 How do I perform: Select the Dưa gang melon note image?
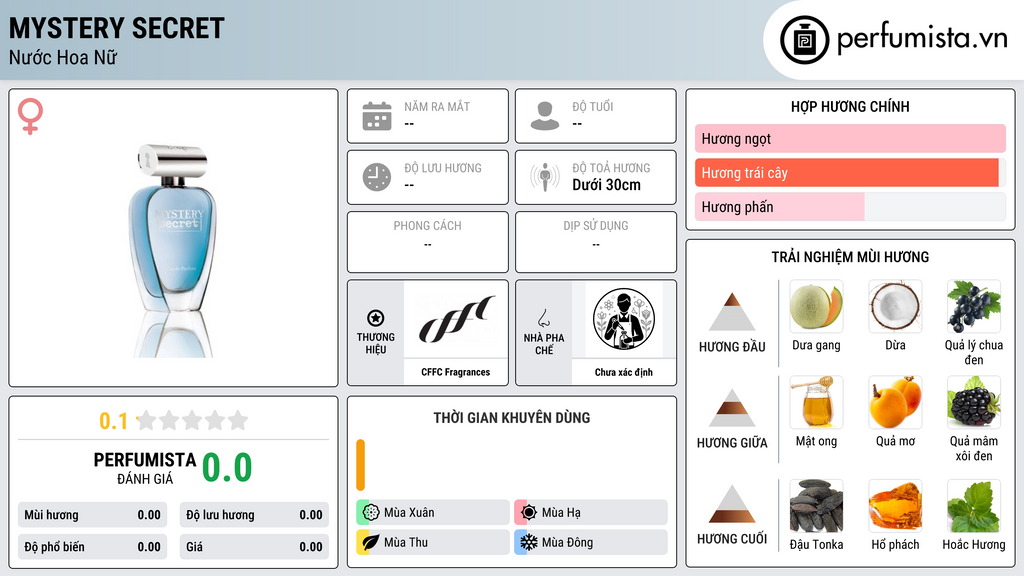[816, 307]
